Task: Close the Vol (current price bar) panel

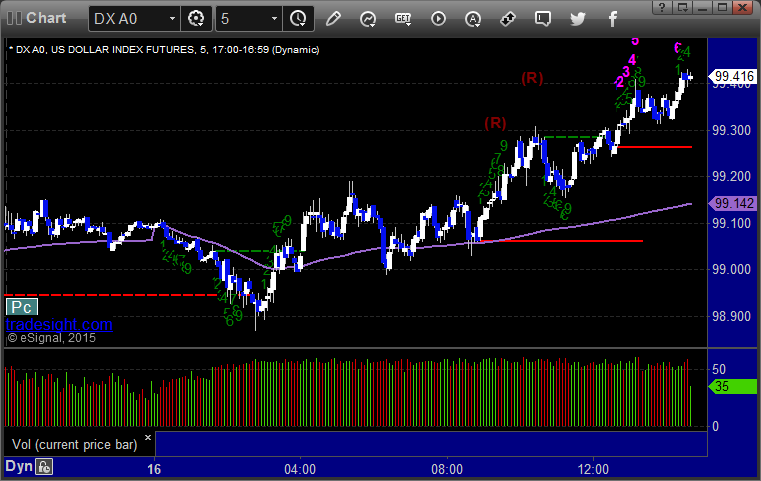Action: pos(148,437)
